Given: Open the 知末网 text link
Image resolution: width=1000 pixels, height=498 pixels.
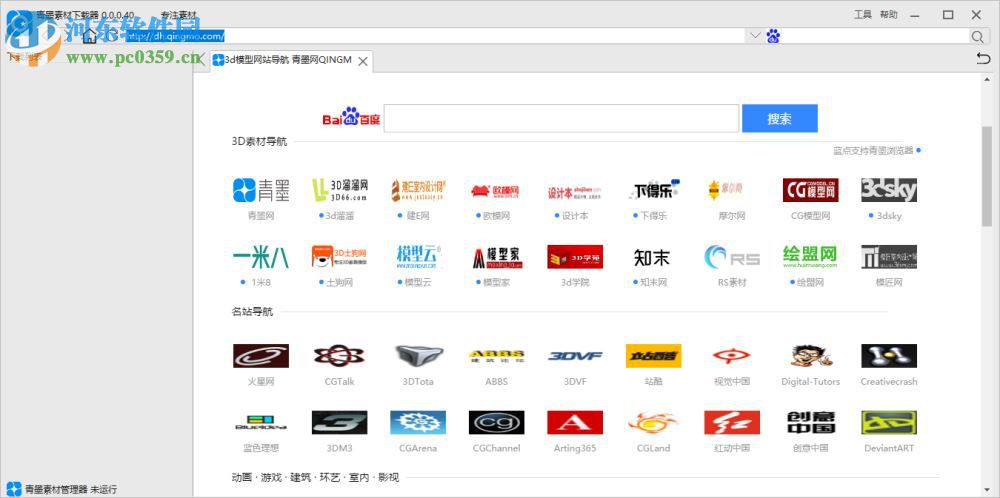Looking at the screenshot, I should [653, 282].
